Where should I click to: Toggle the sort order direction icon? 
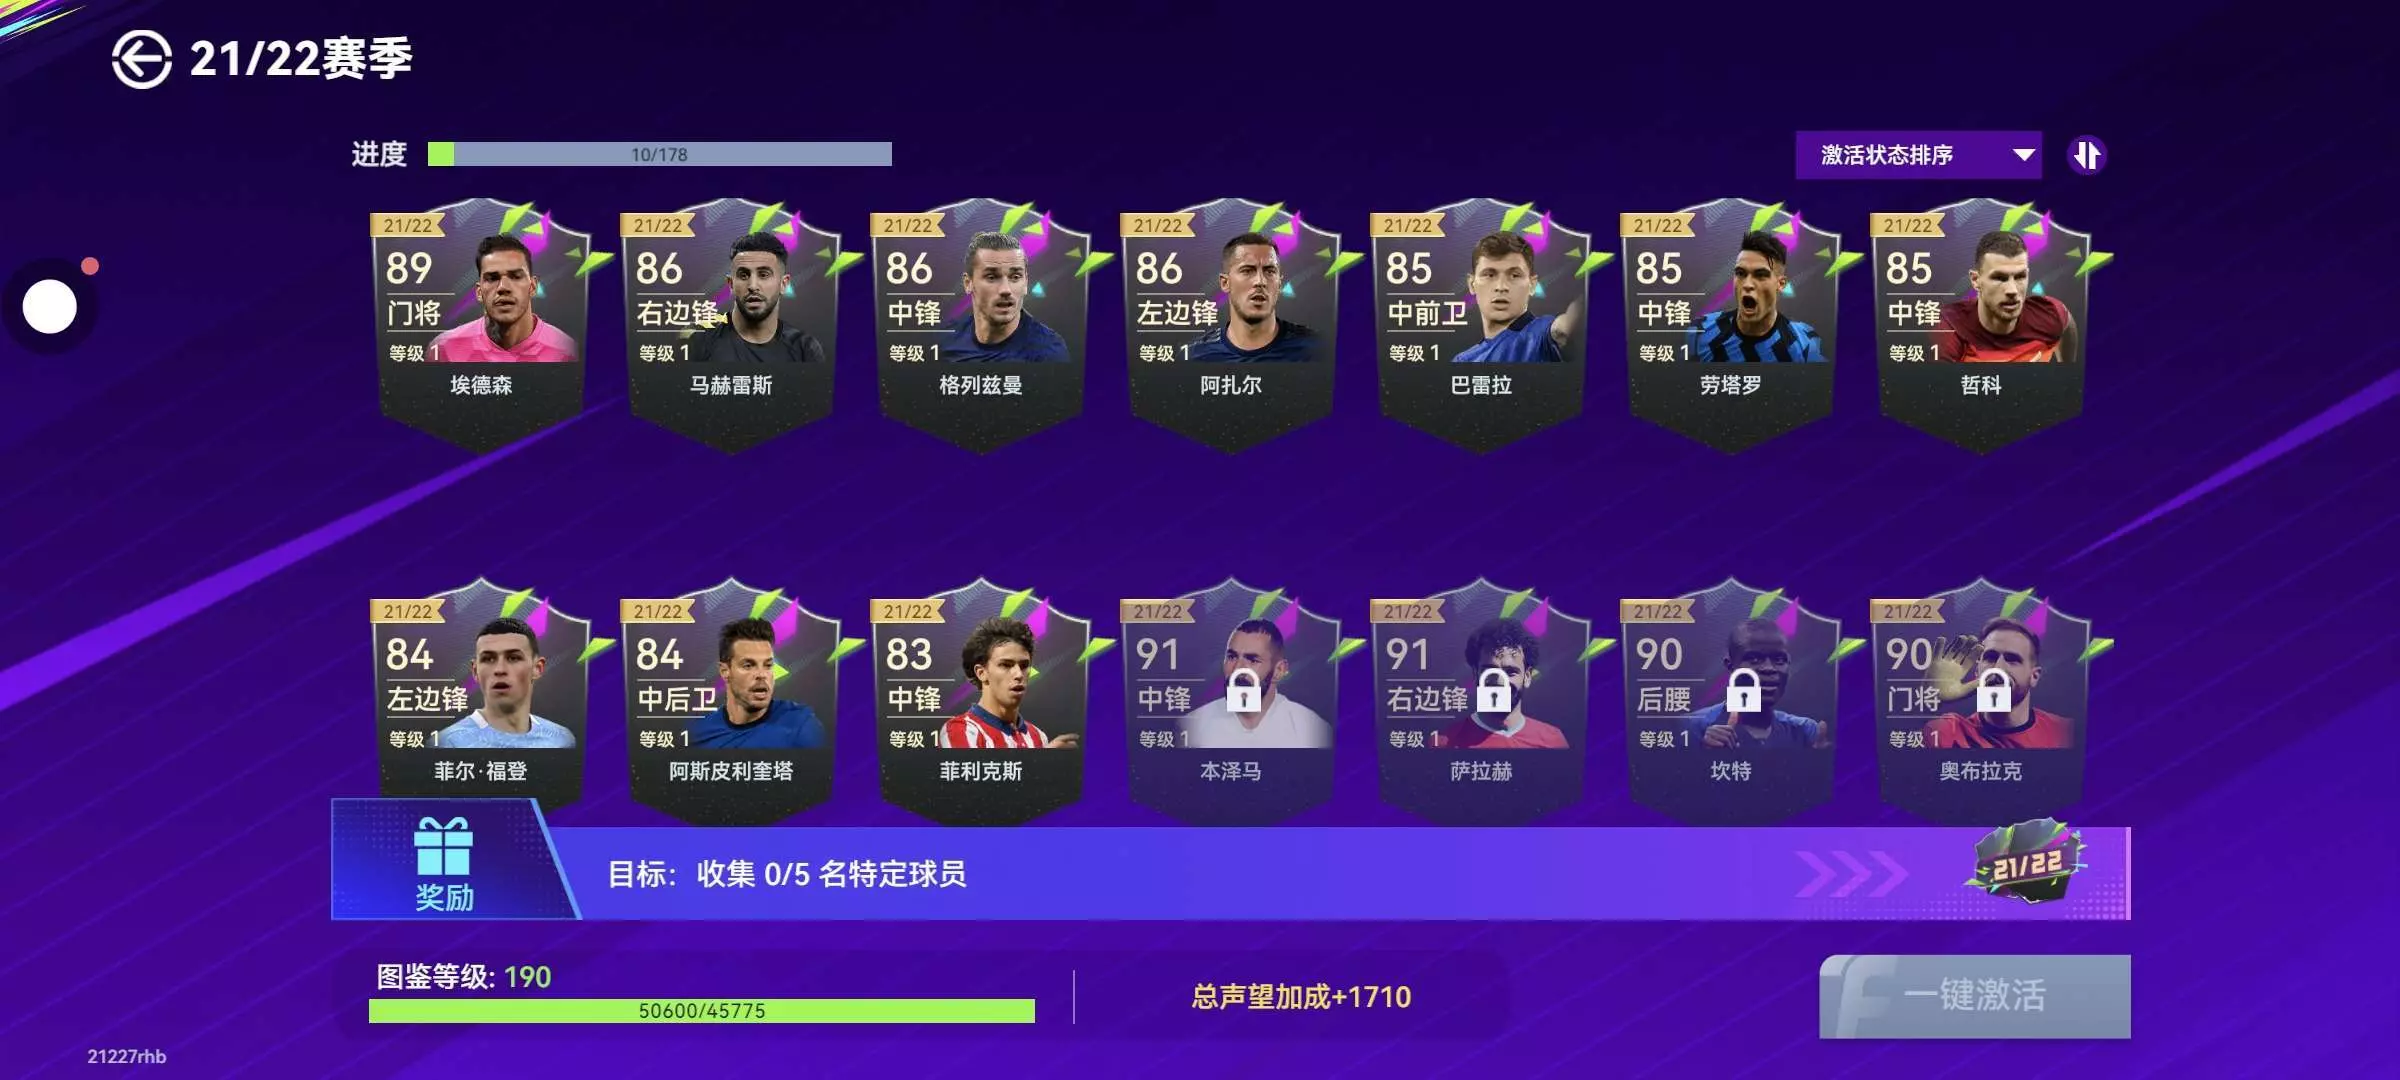[x=2087, y=155]
